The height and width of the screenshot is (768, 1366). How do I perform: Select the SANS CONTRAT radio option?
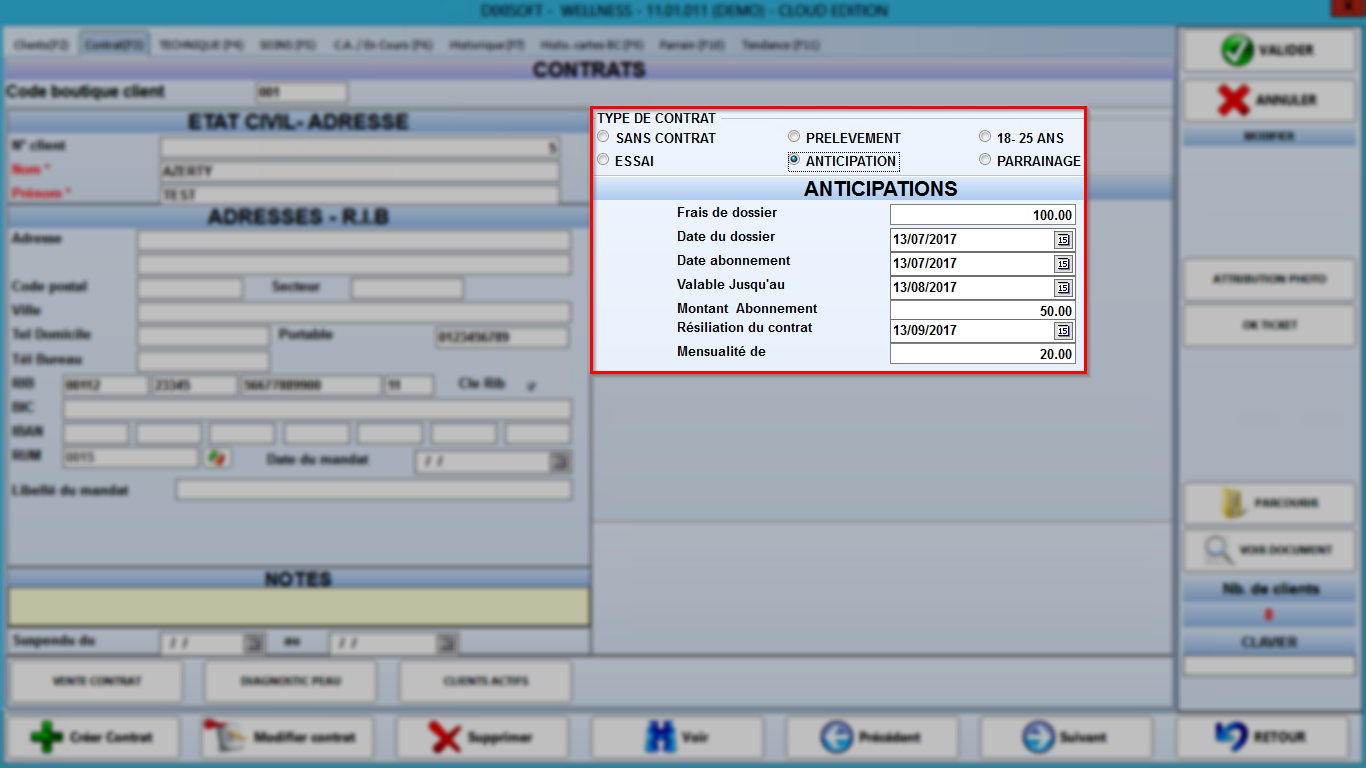[603, 137]
